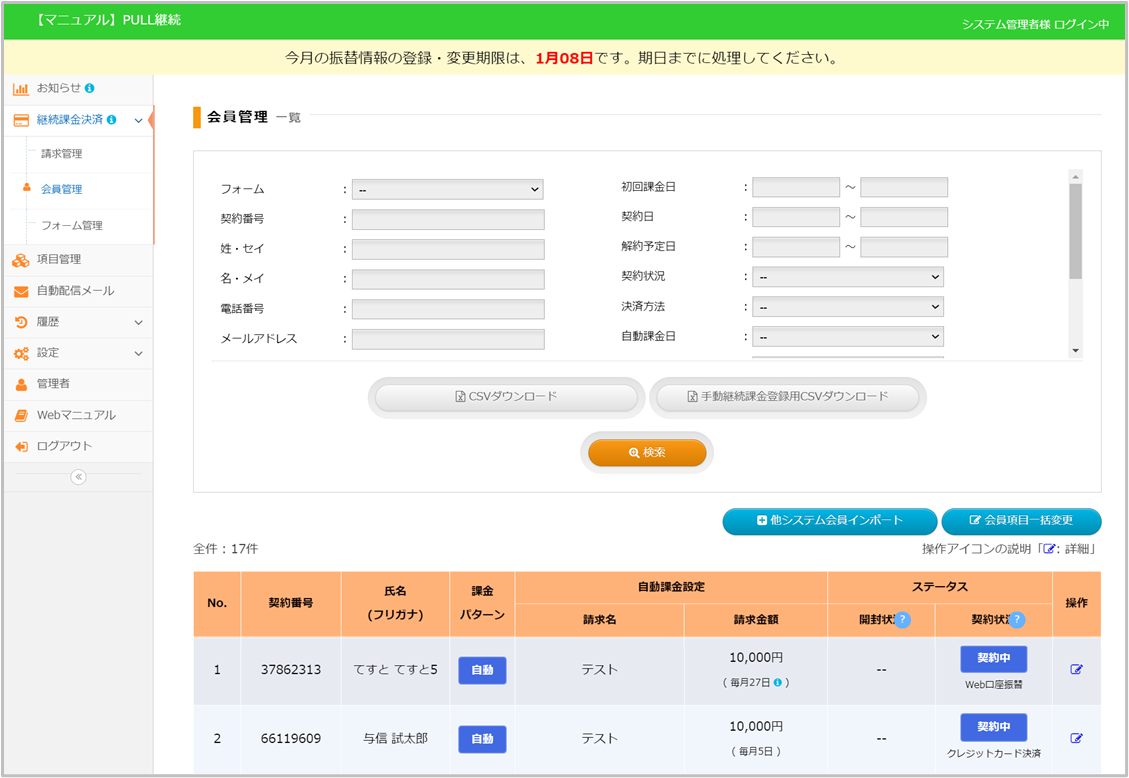Click the 管理者 person icon

click(20, 384)
